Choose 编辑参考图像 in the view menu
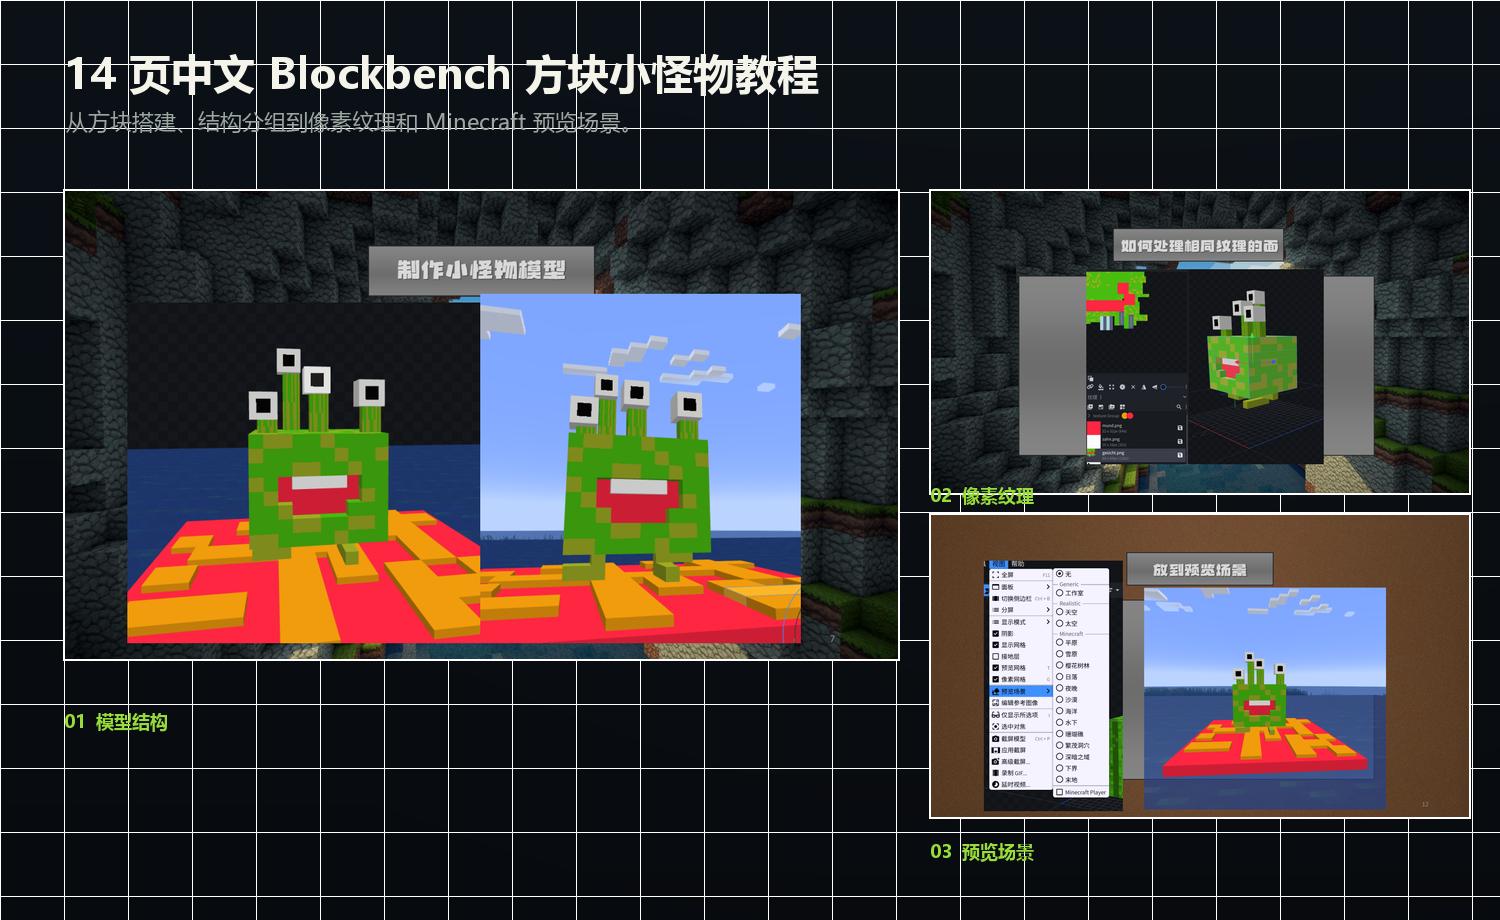This screenshot has width=1500, height=920. [x=1021, y=703]
